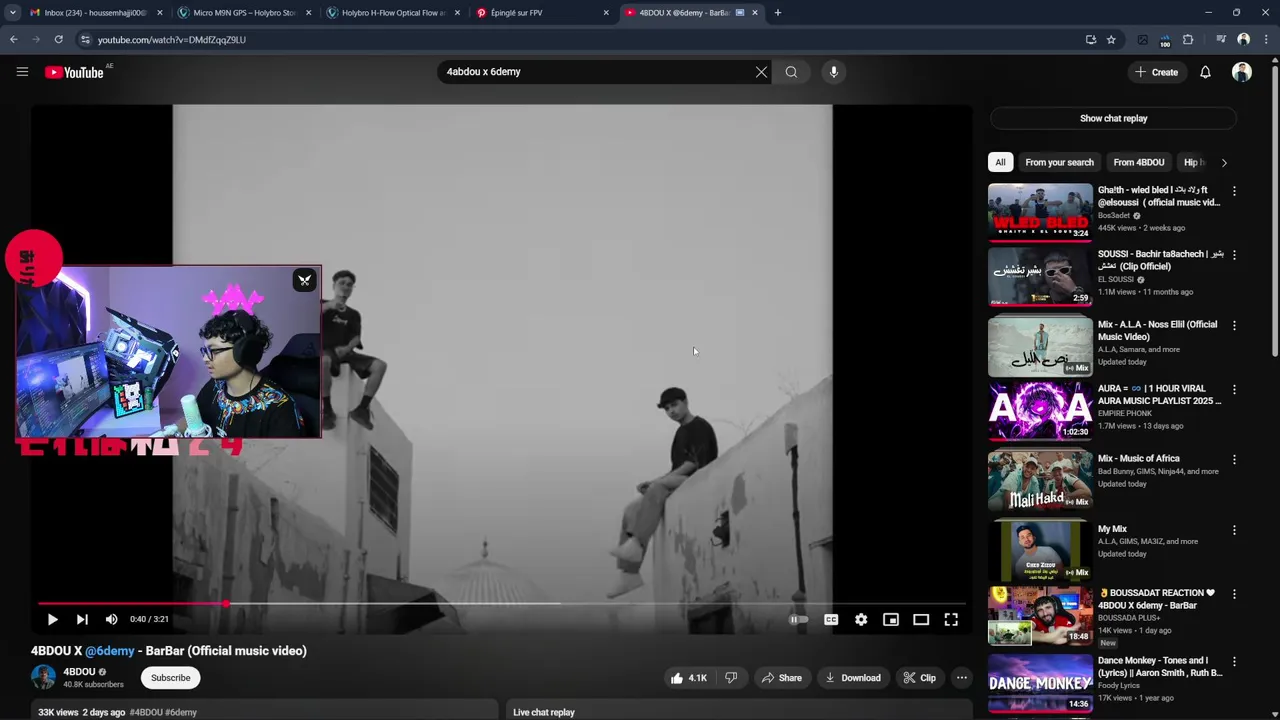Open the YouTube guide hamburger menu
Screen dimensions: 1280x720
pyautogui.click(x=22, y=72)
